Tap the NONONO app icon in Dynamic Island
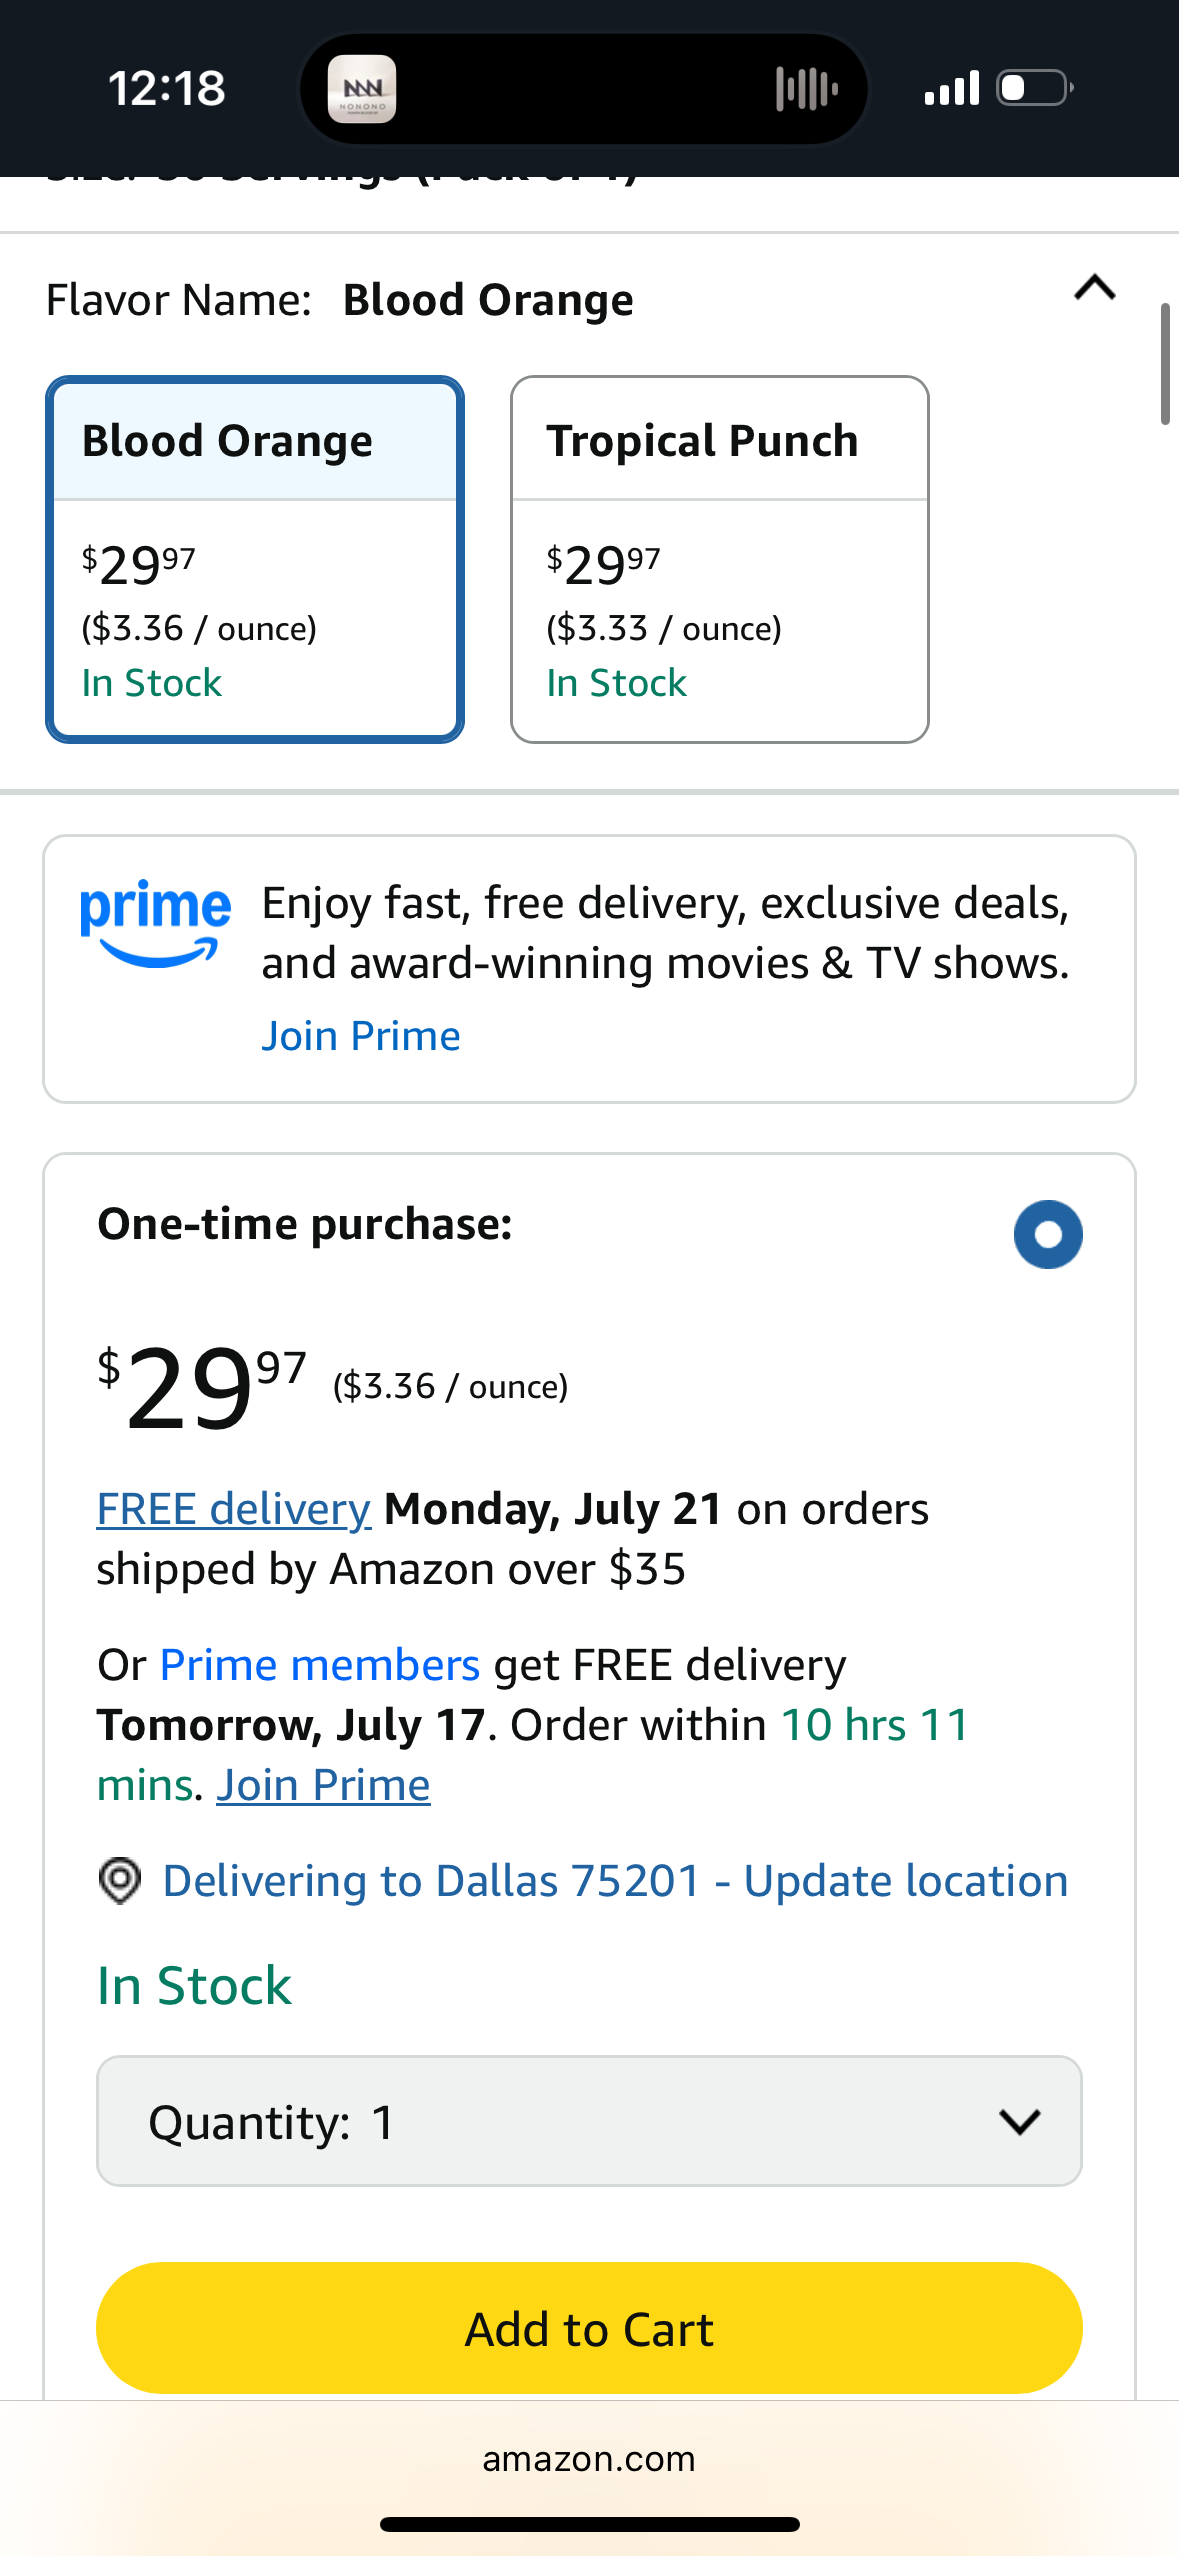This screenshot has height=2556, width=1179. [x=362, y=89]
